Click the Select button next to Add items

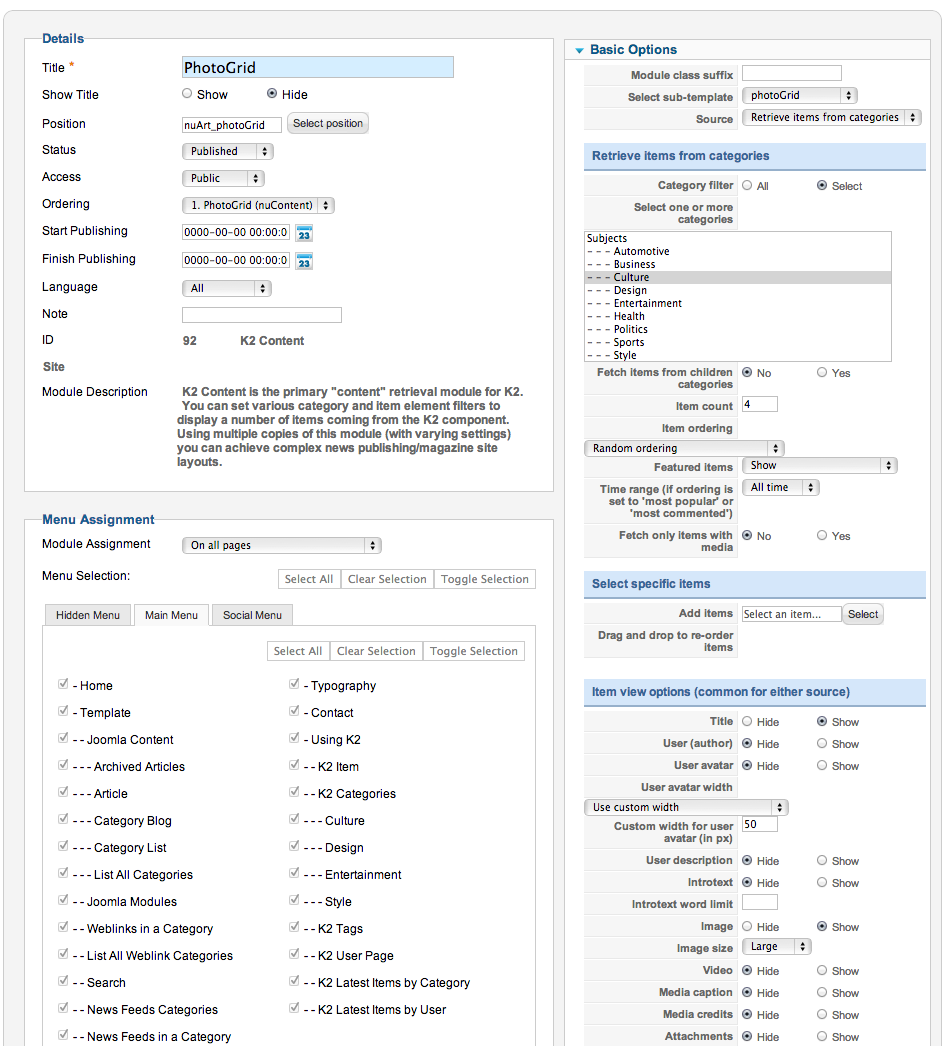click(863, 614)
